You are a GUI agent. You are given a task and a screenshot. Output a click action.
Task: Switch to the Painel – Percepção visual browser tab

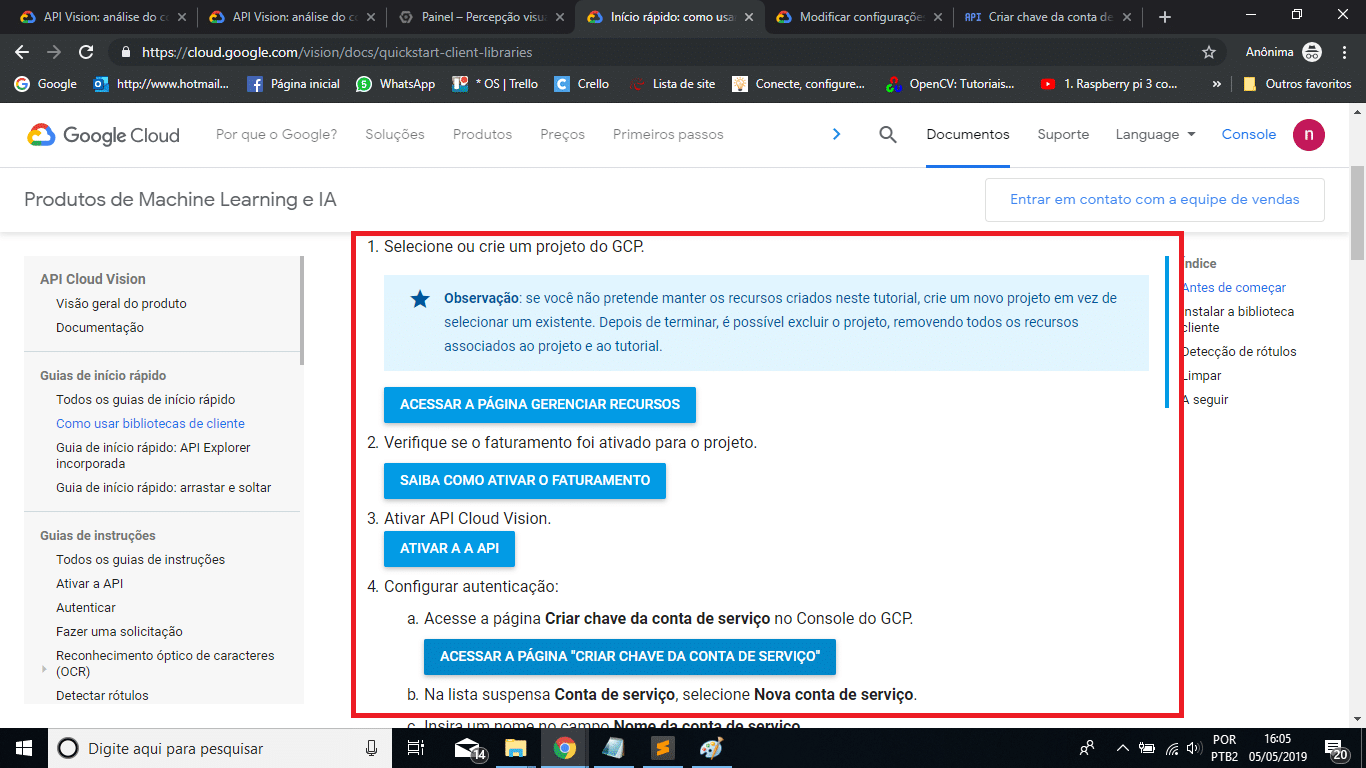[479, 17]
